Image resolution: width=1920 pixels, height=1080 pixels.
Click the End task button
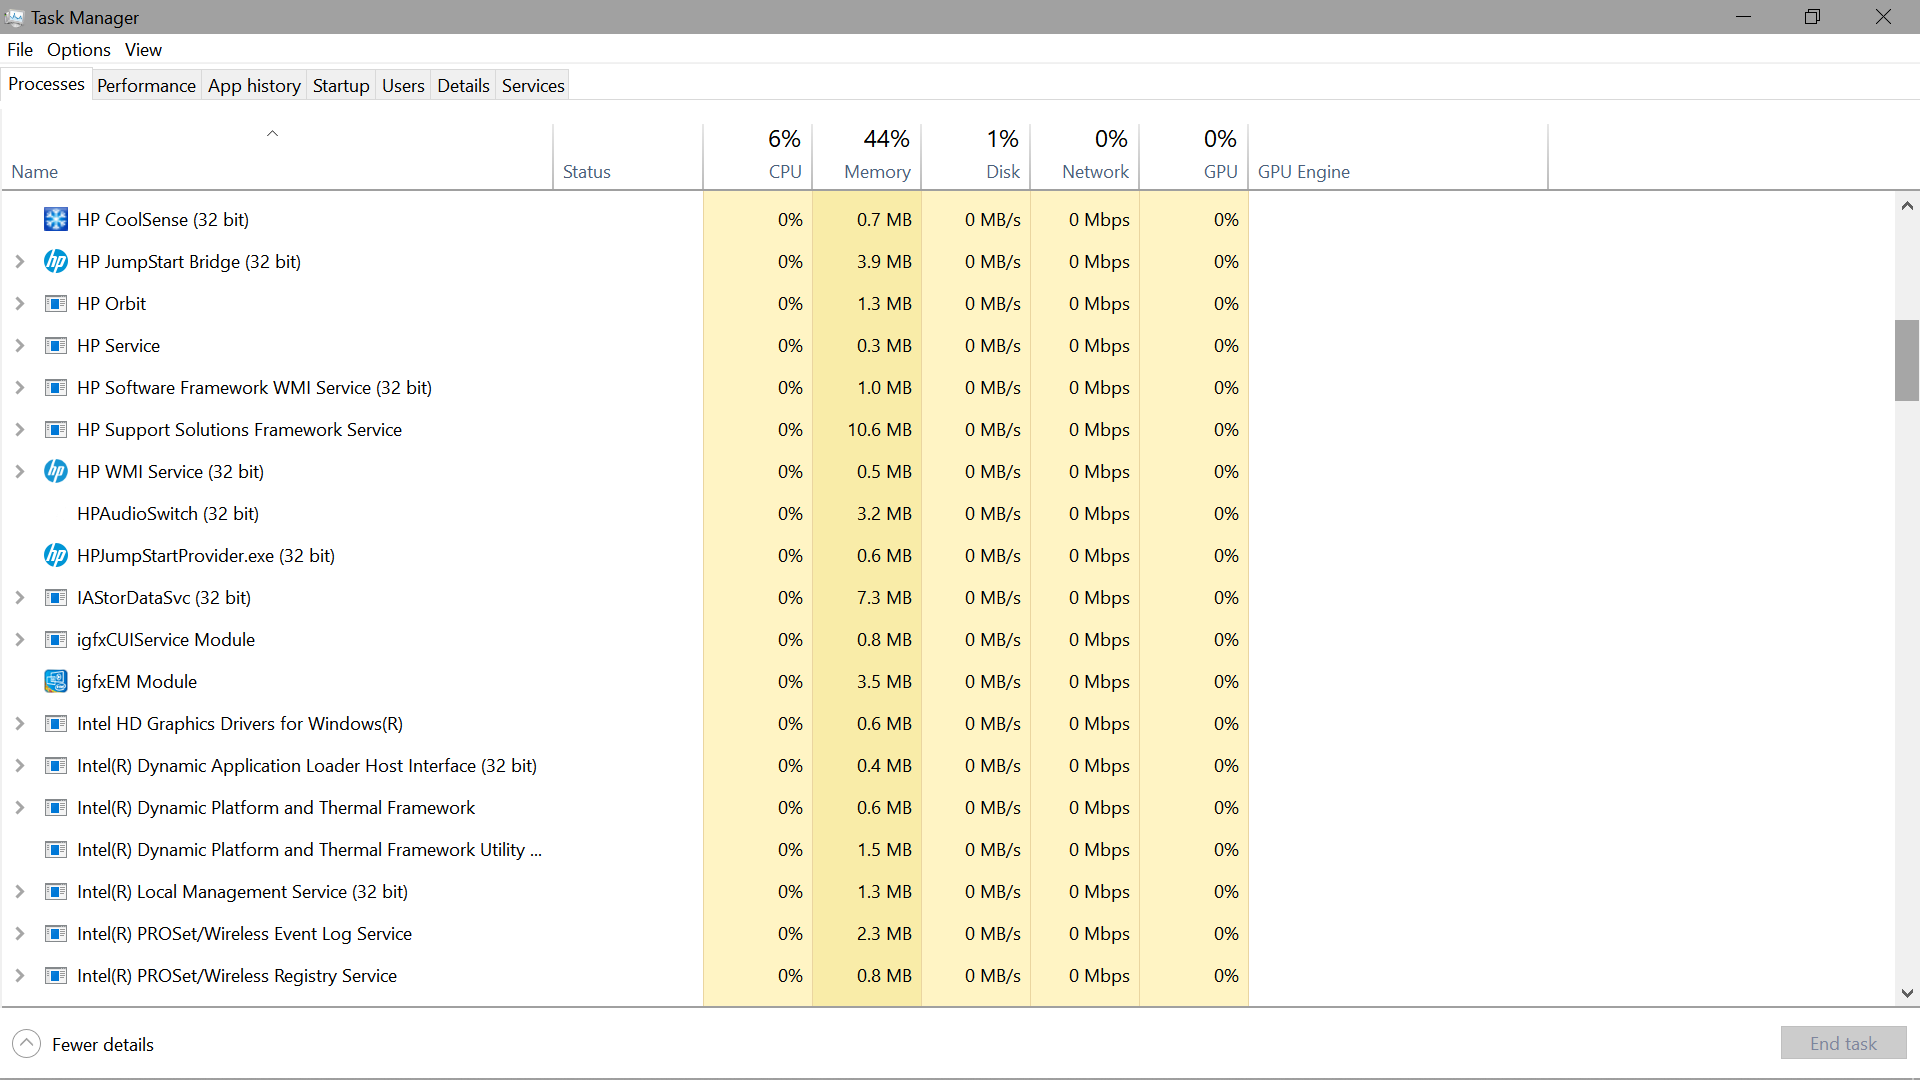pos(1843,1043)
